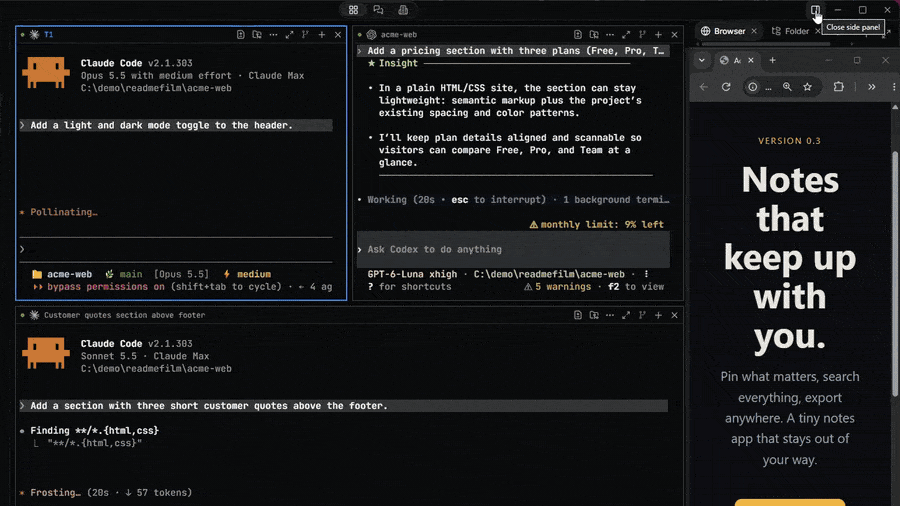The image size is (900, 506).
Task: Go back in the side panel browser
Action: (704, 87)
